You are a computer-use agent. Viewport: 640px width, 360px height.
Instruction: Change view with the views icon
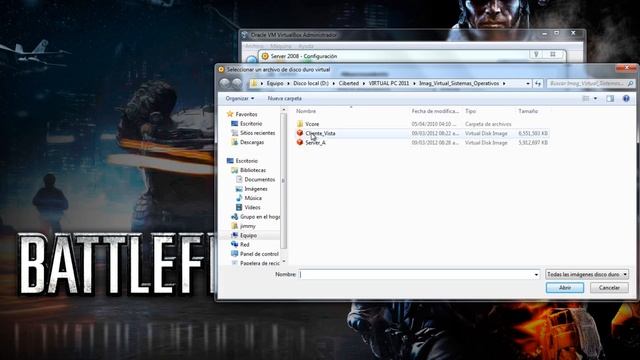tap(586, 98)
